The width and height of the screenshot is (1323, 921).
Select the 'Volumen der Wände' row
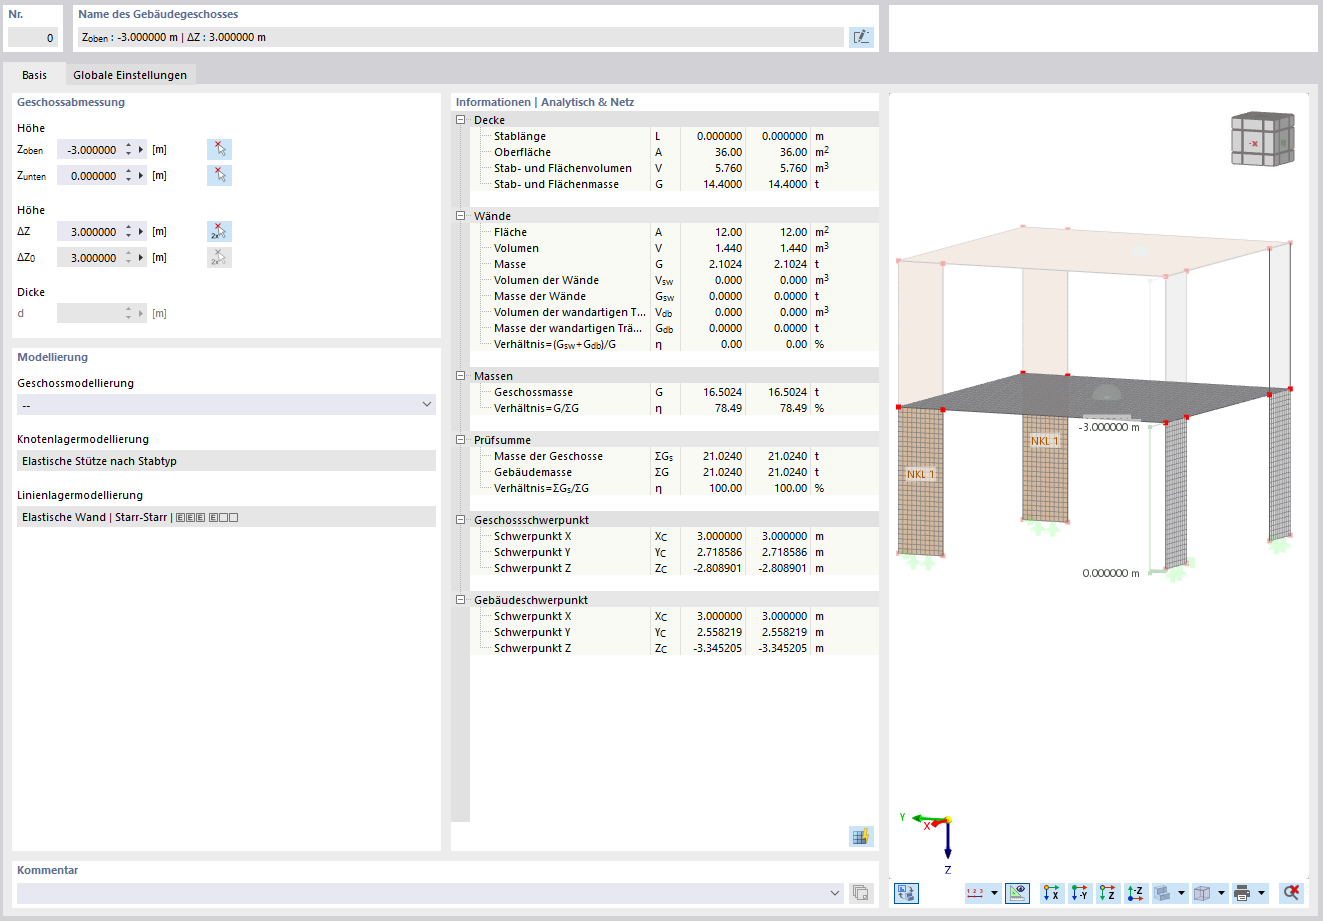pyautogui.click(x=674, y=280)
